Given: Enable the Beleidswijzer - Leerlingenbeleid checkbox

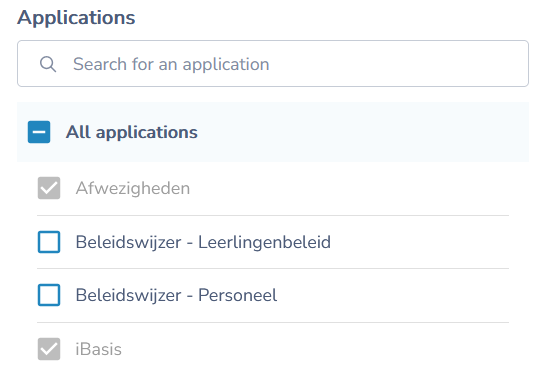Looking at the screenshot, I should point(49,242).
